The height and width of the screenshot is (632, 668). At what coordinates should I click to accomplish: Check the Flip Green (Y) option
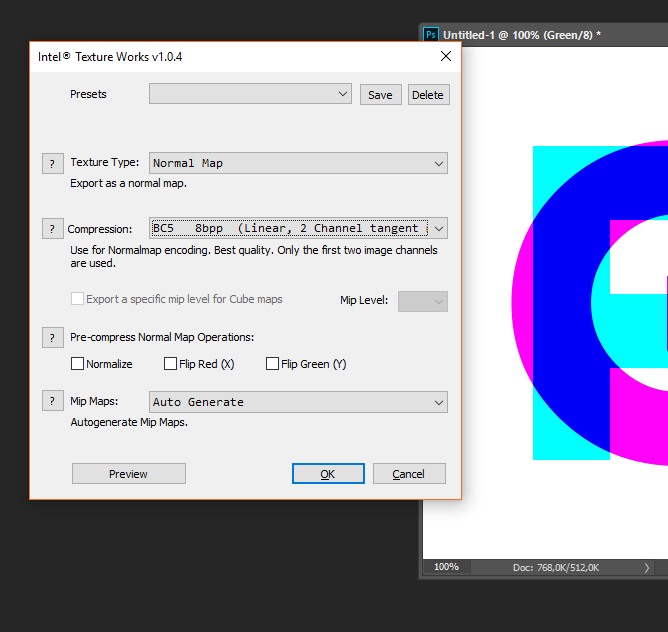coord(272,364)
